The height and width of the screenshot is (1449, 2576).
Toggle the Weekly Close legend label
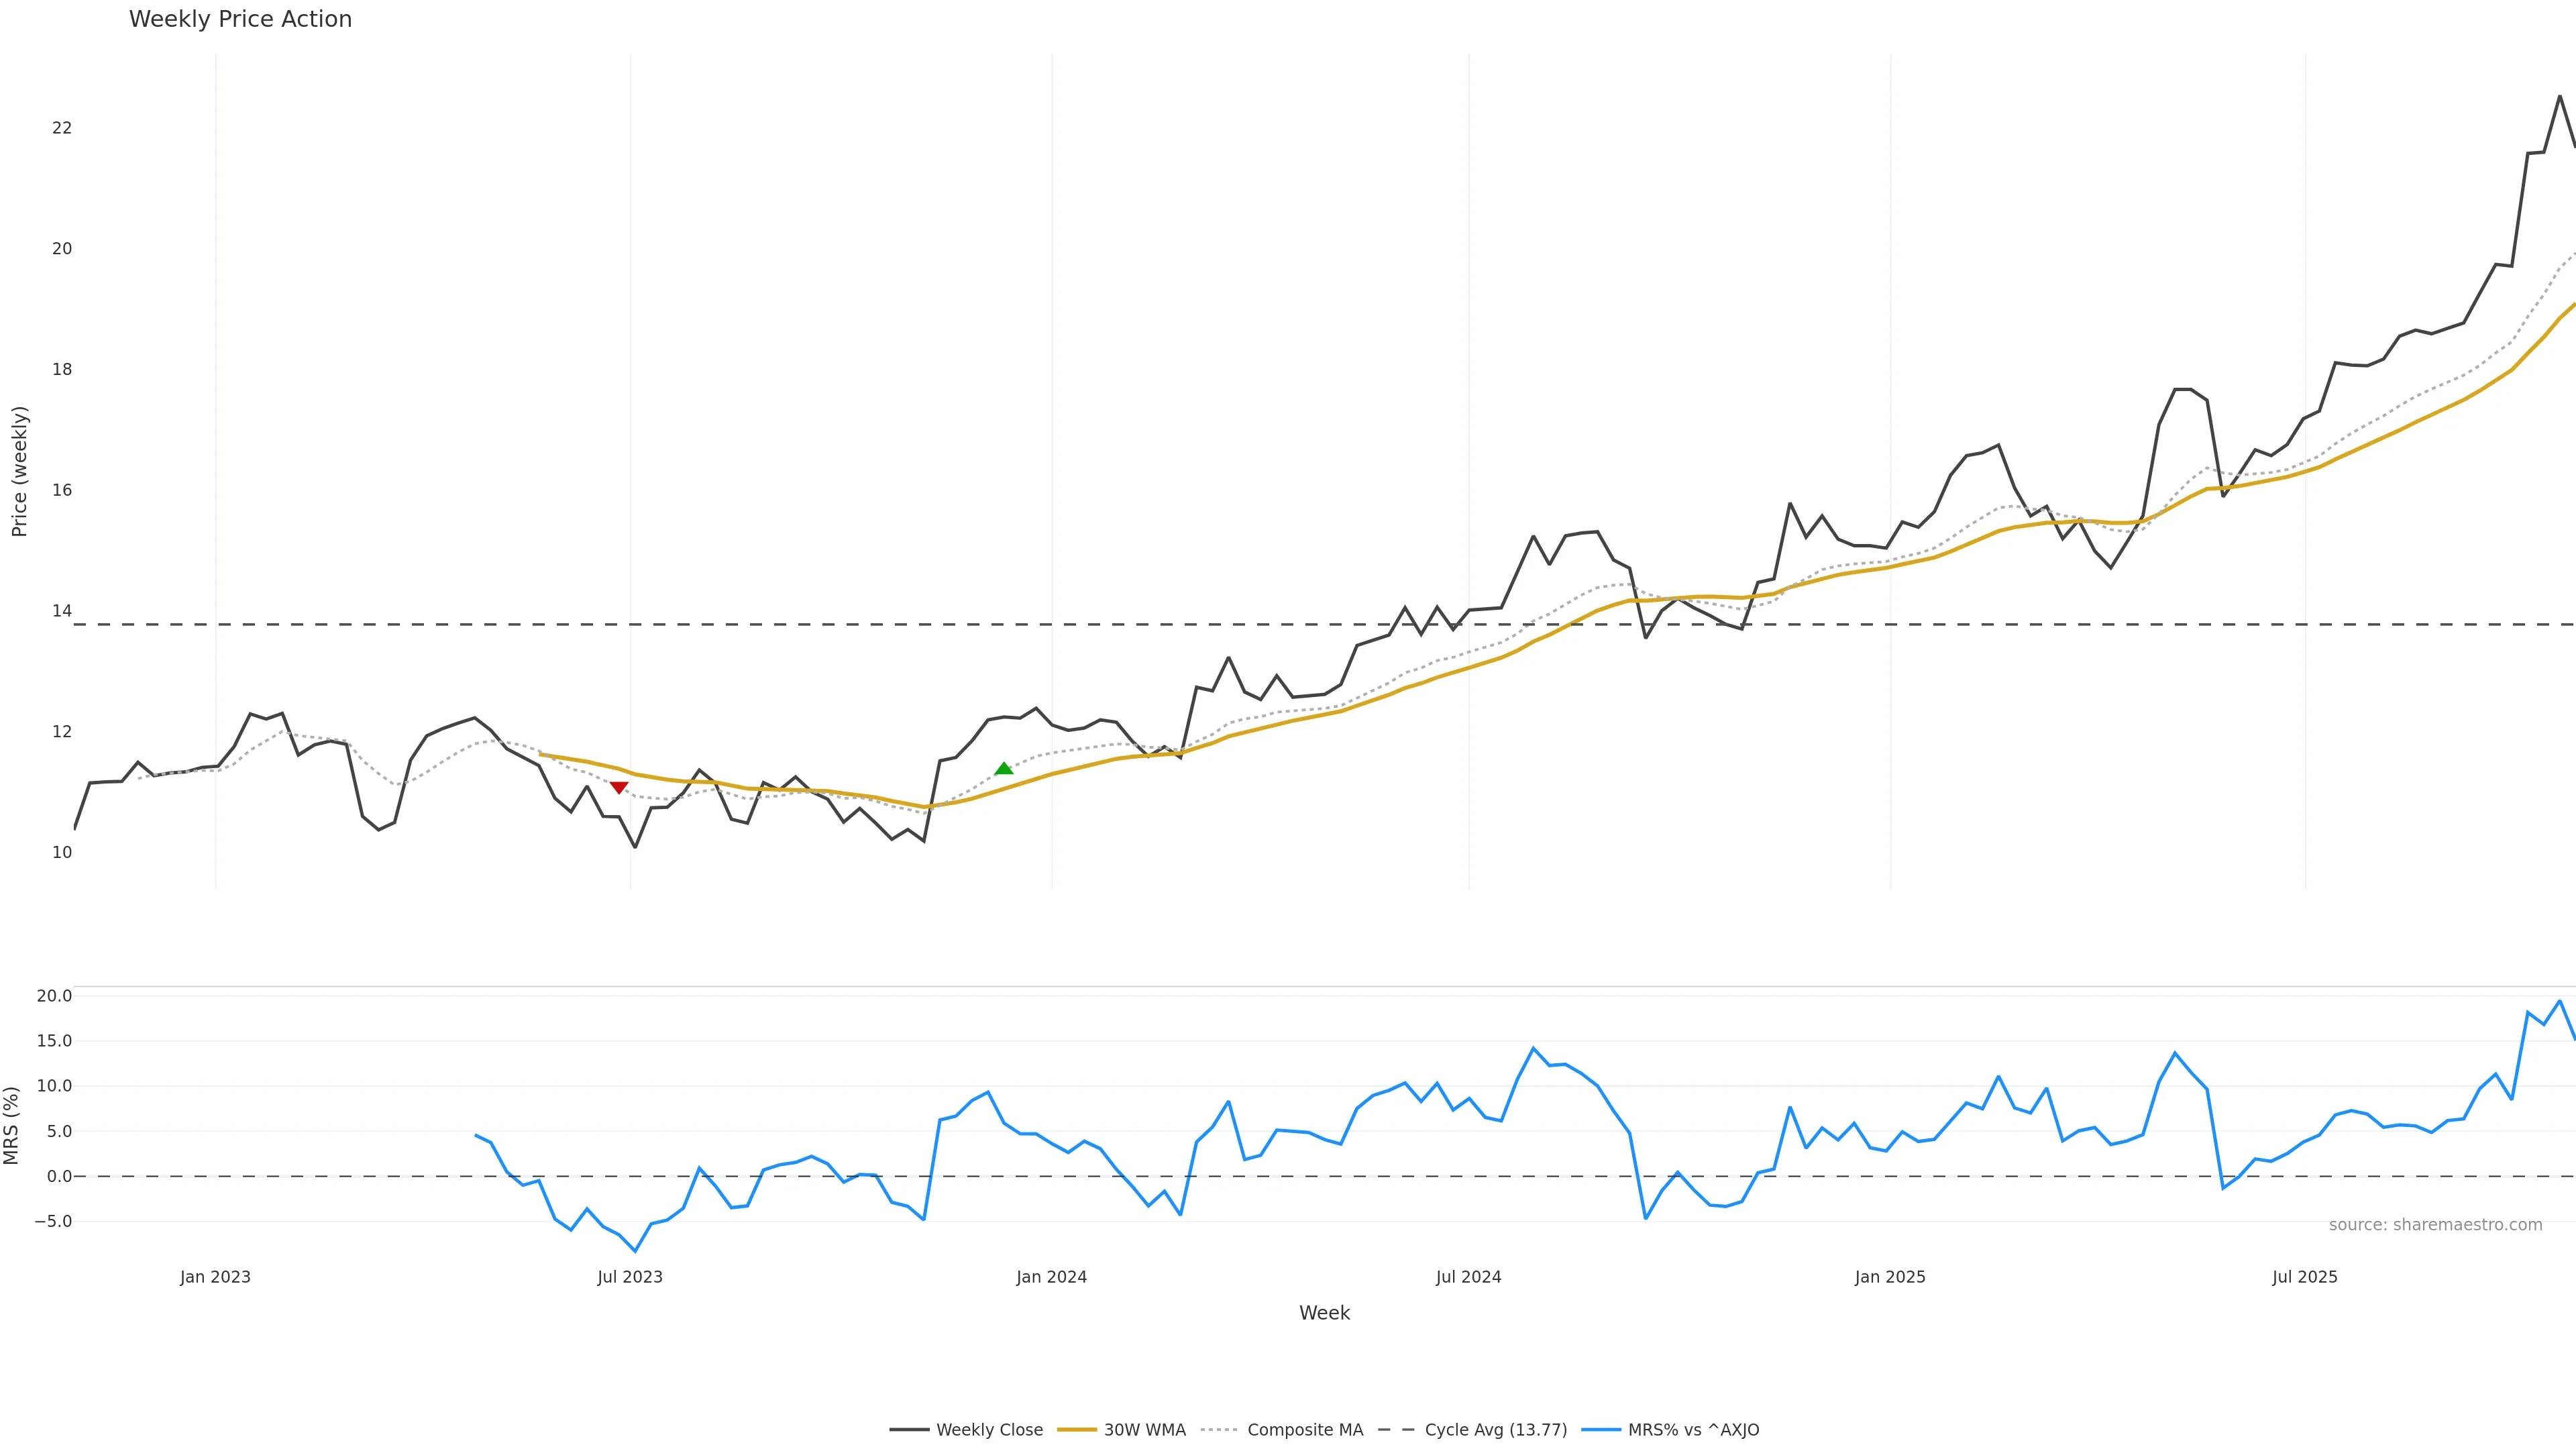pyautogui.click(x=988, y=1430)
